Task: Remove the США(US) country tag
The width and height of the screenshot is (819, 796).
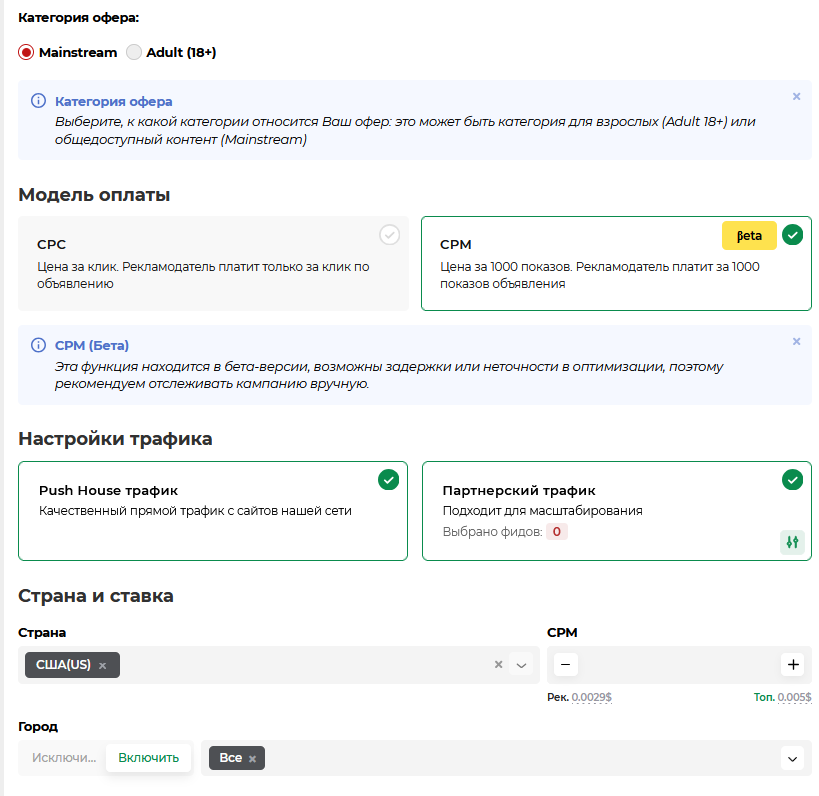Action: tap(102, 665)
